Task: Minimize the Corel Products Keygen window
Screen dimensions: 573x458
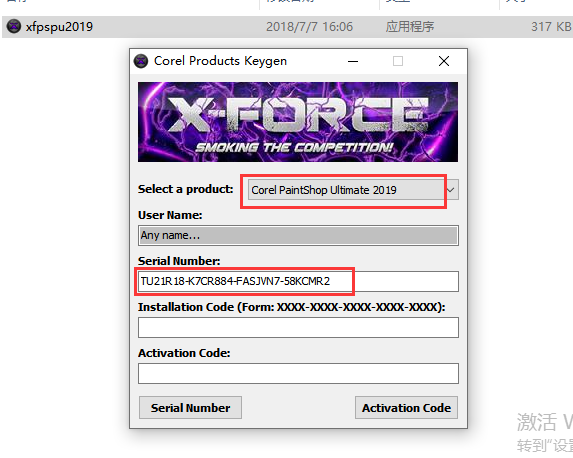Action: pyautogui.click(x=353, y=61)
